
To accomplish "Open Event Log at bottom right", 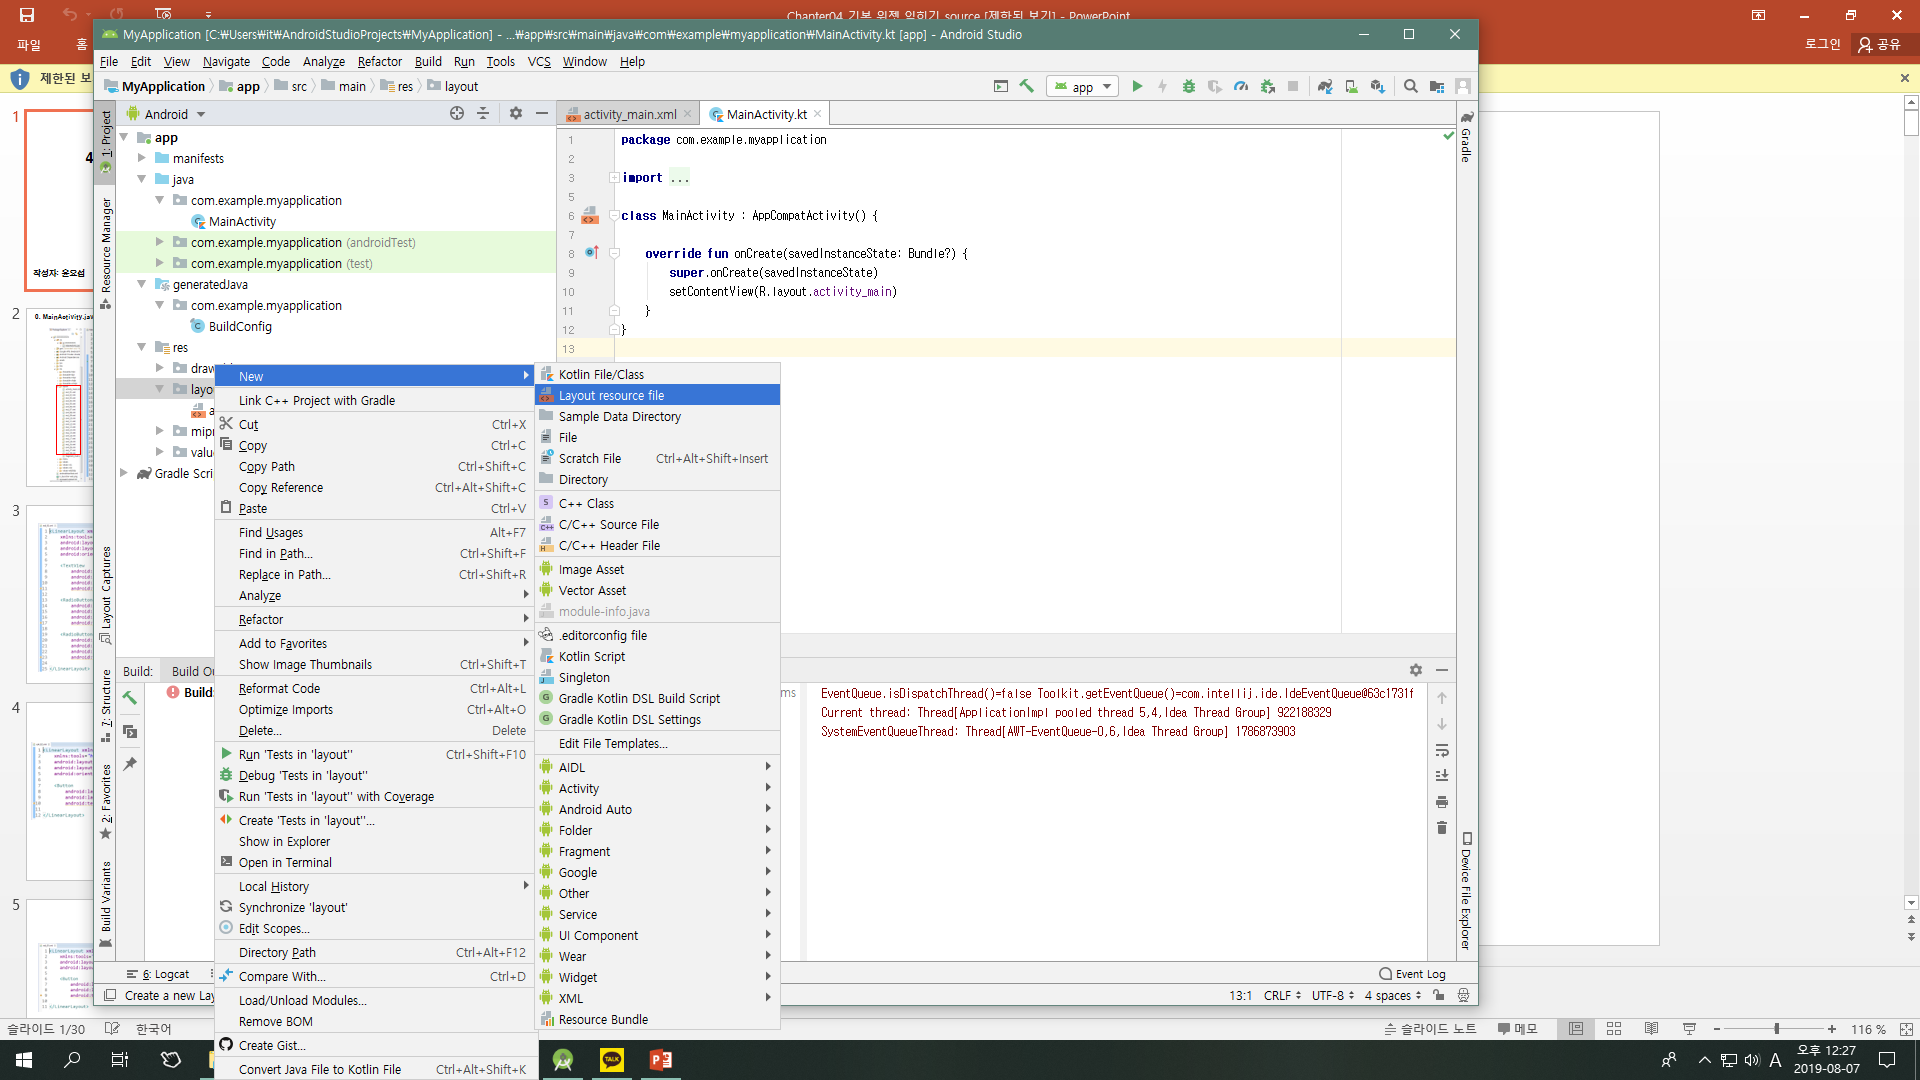I will tap(1411, 974).
